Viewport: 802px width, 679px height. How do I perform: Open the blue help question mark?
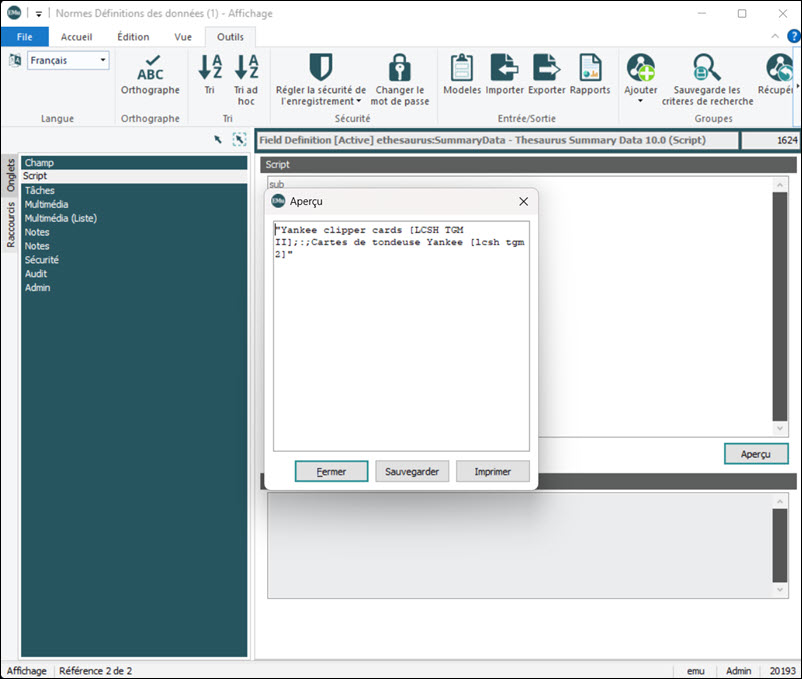pyautogui.click(x=794, y=36)
